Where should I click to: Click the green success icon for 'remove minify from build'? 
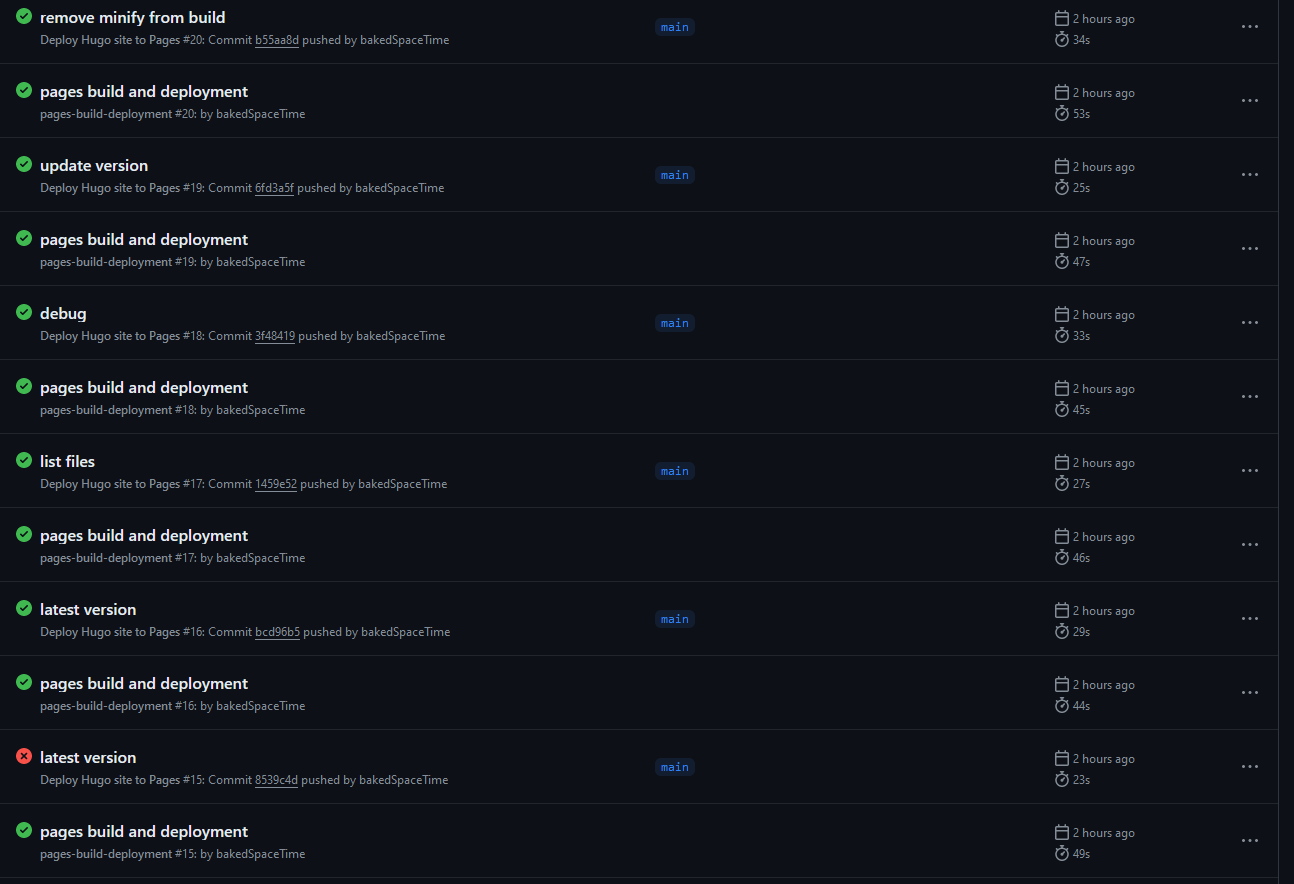click(x=23, y=17)
